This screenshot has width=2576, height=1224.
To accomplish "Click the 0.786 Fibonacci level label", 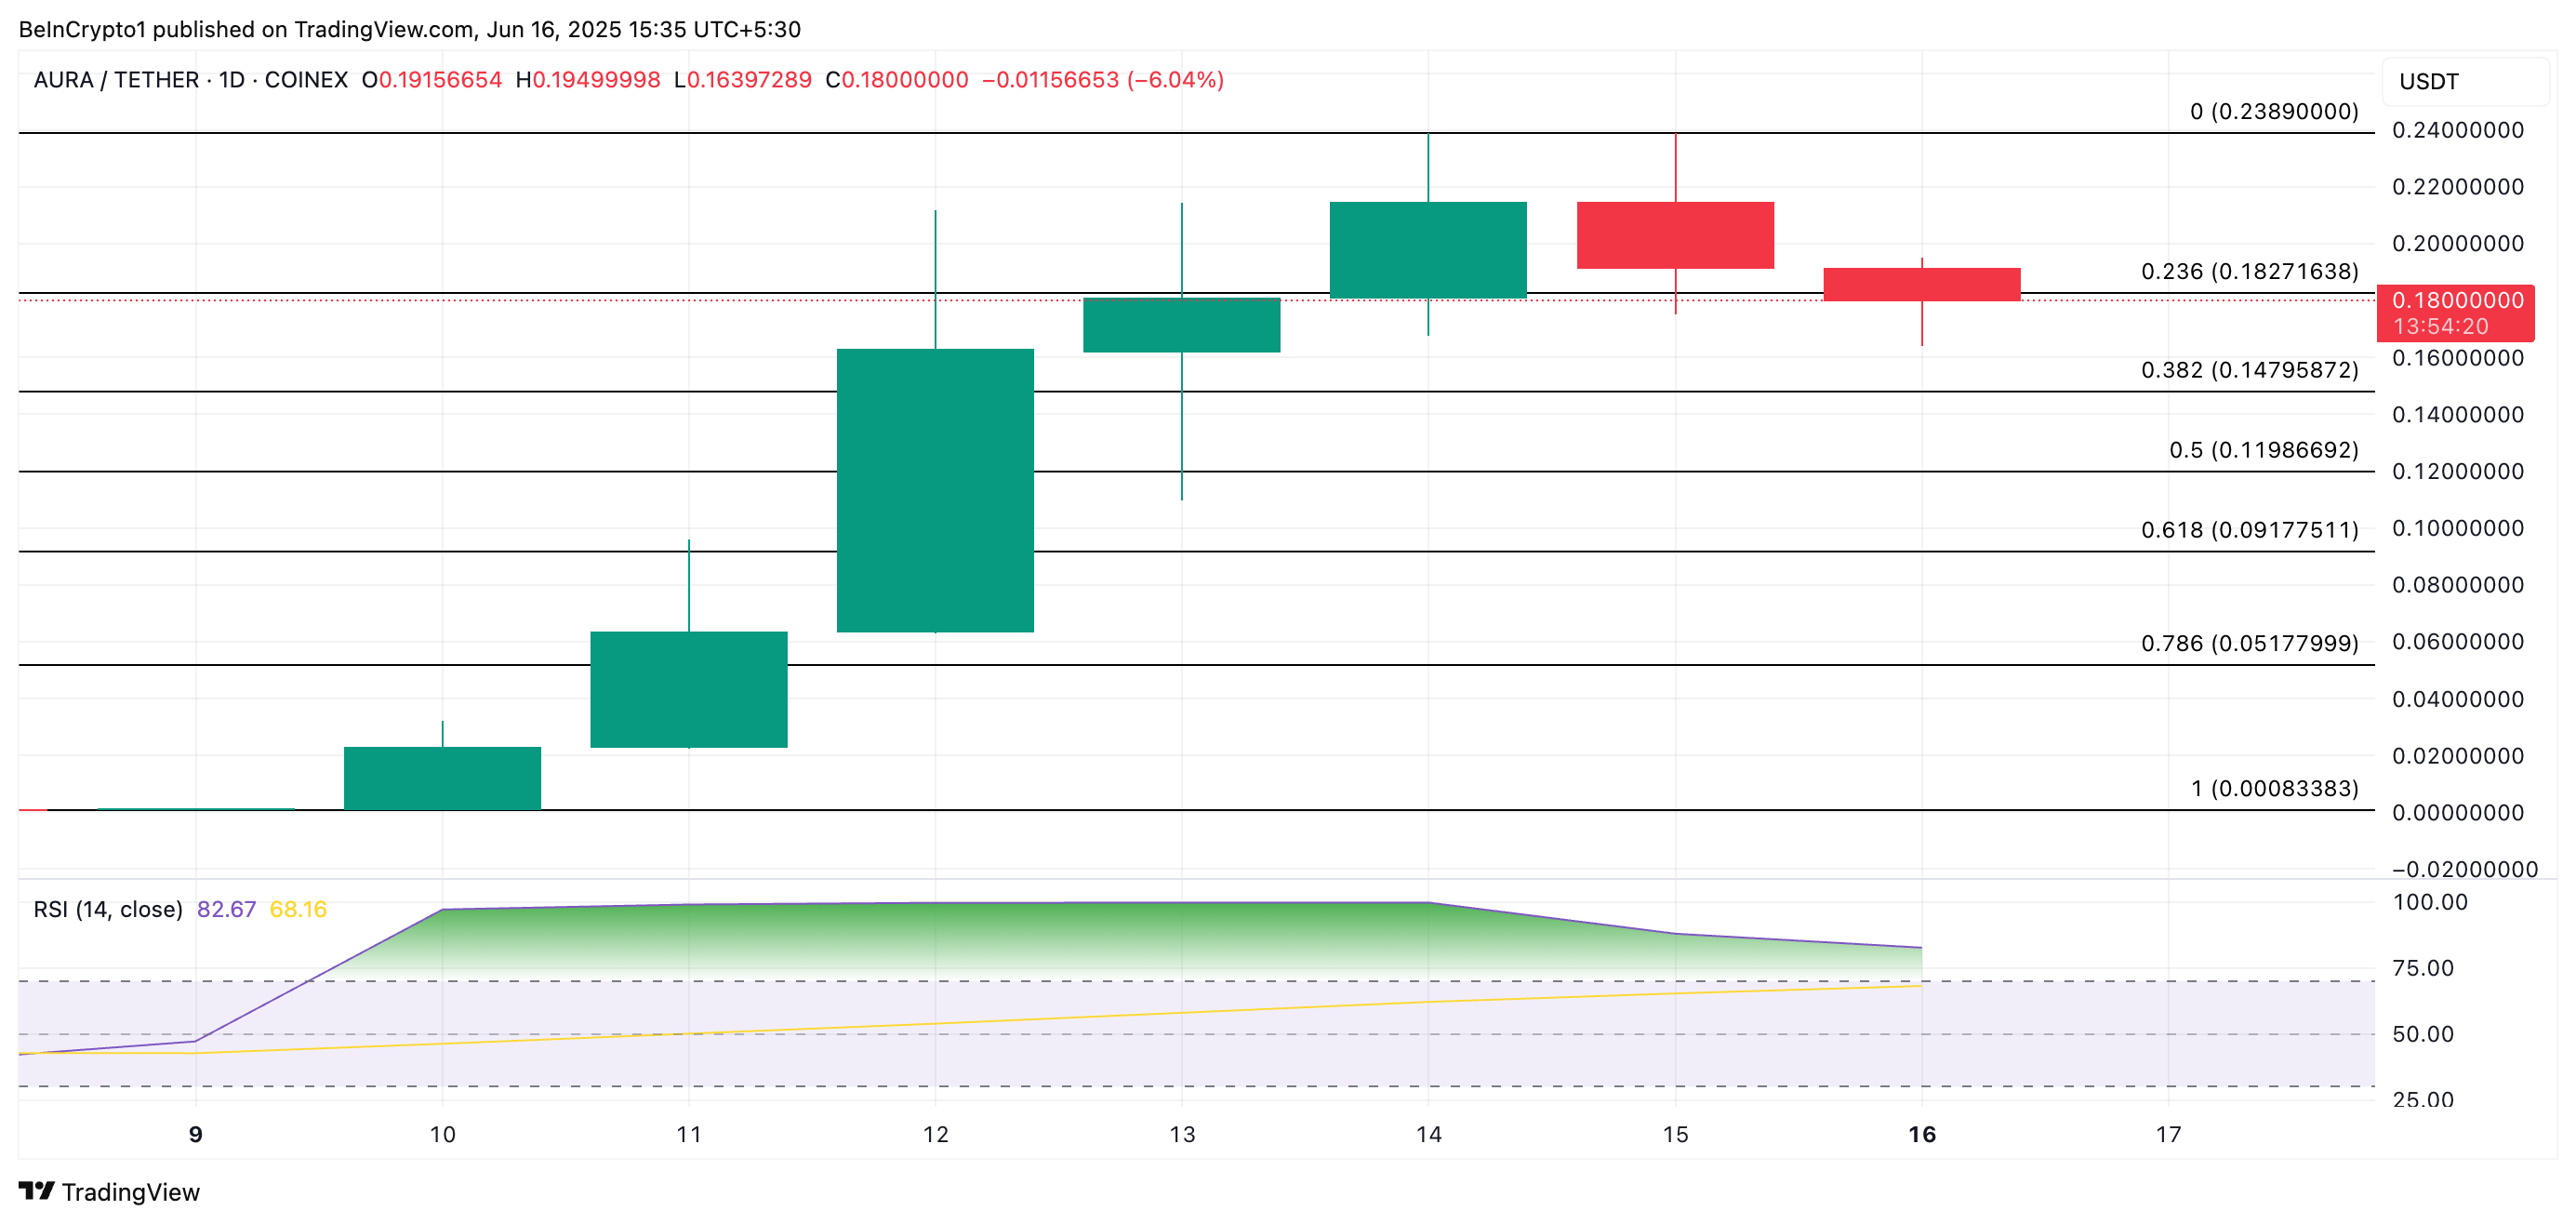I will pos(2249,643).
